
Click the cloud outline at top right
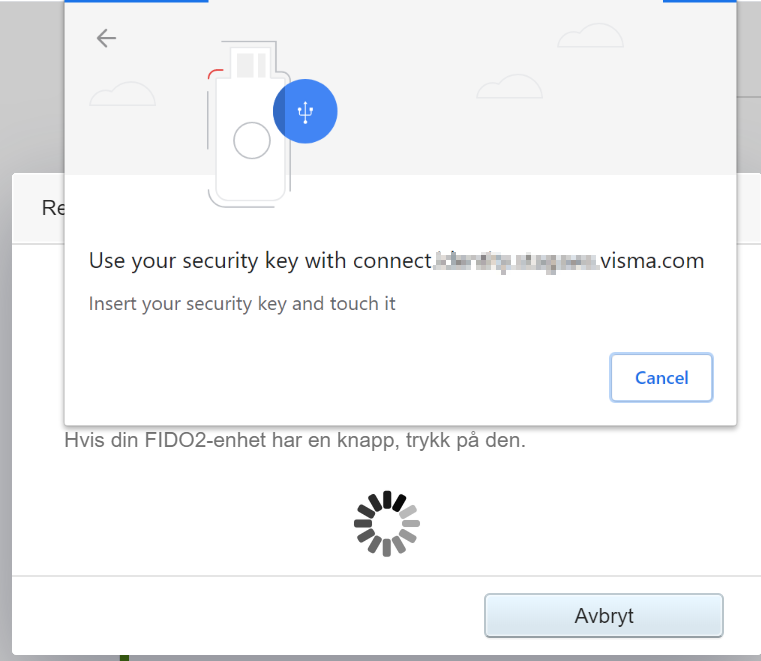click(590, 36)
